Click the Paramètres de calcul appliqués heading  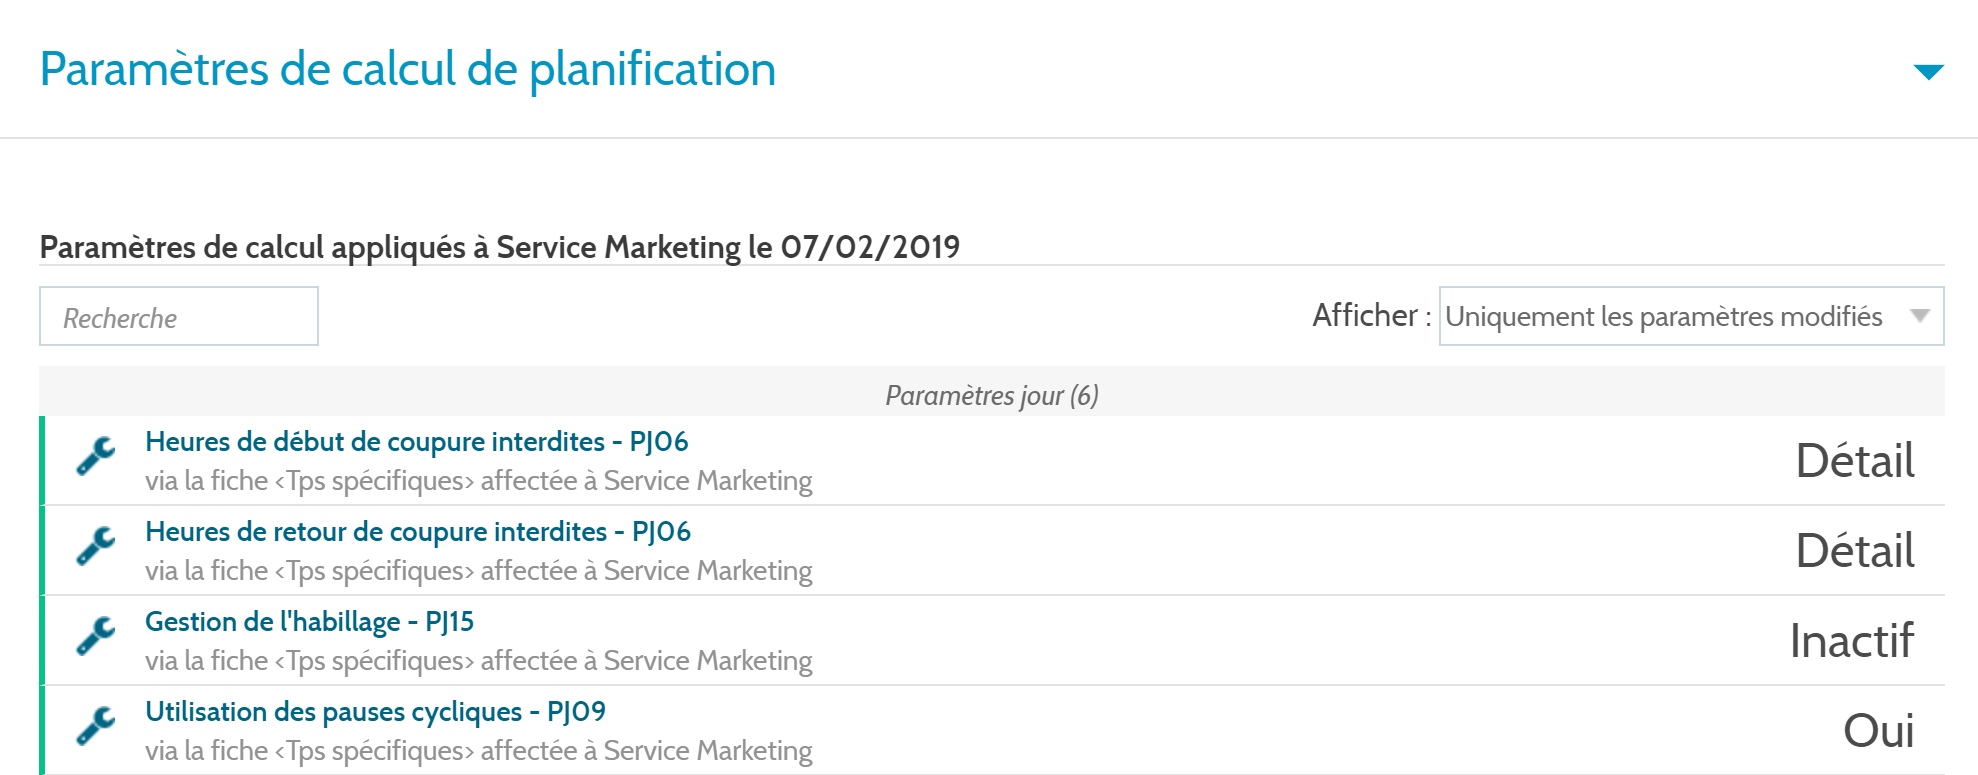pyautogui.click(x=500, y=247)
